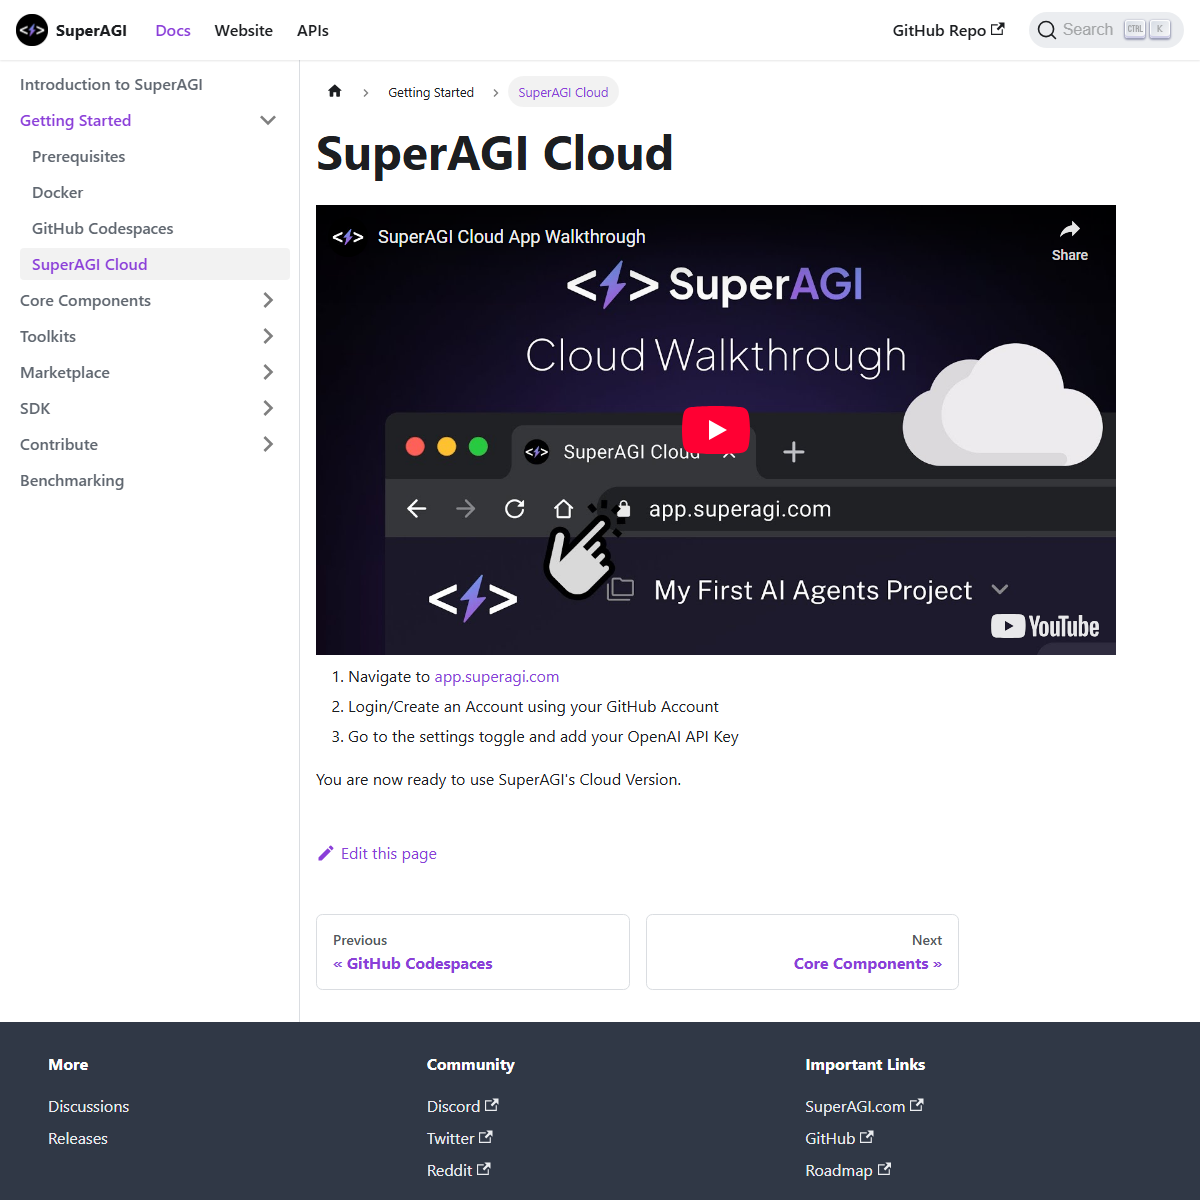Open the Discussions footer link
The height and width of the screenshot is (1200, 1200).
(88, 1106)
